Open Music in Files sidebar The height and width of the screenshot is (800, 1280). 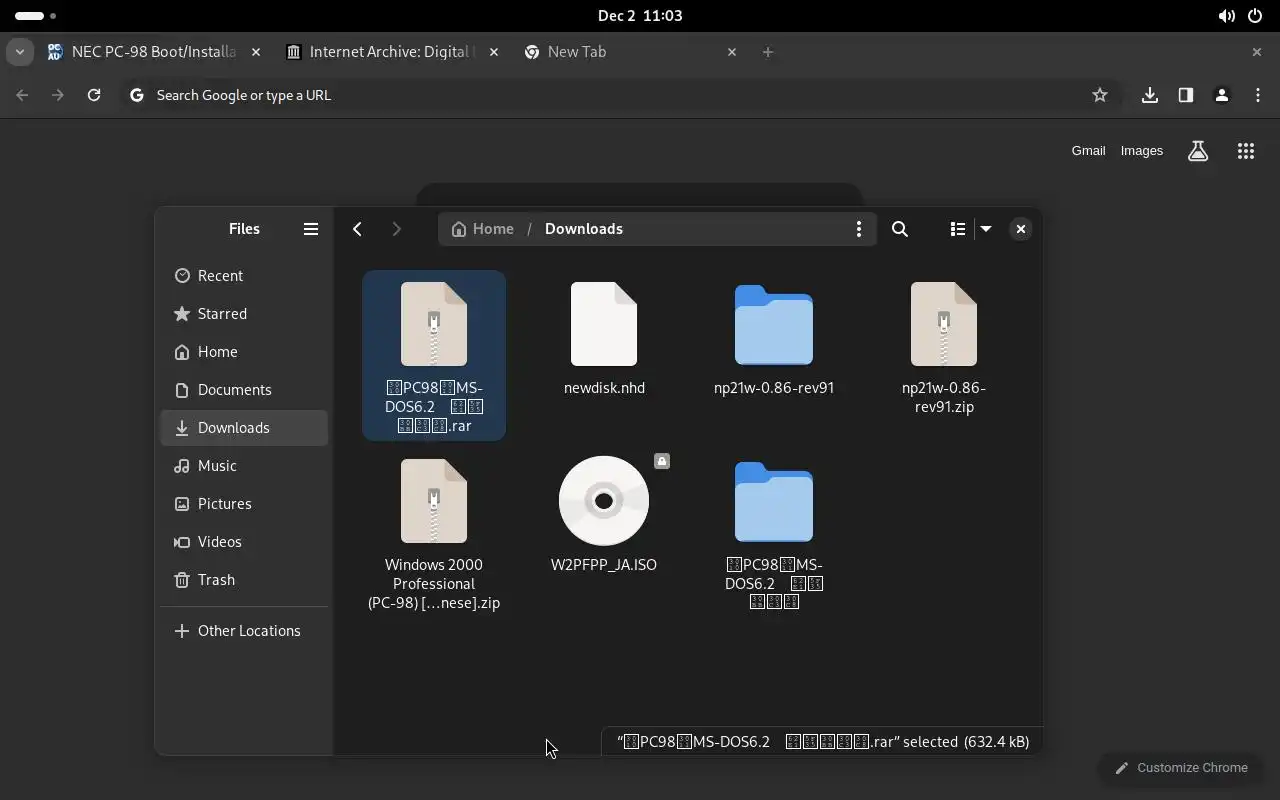(244, 466)
